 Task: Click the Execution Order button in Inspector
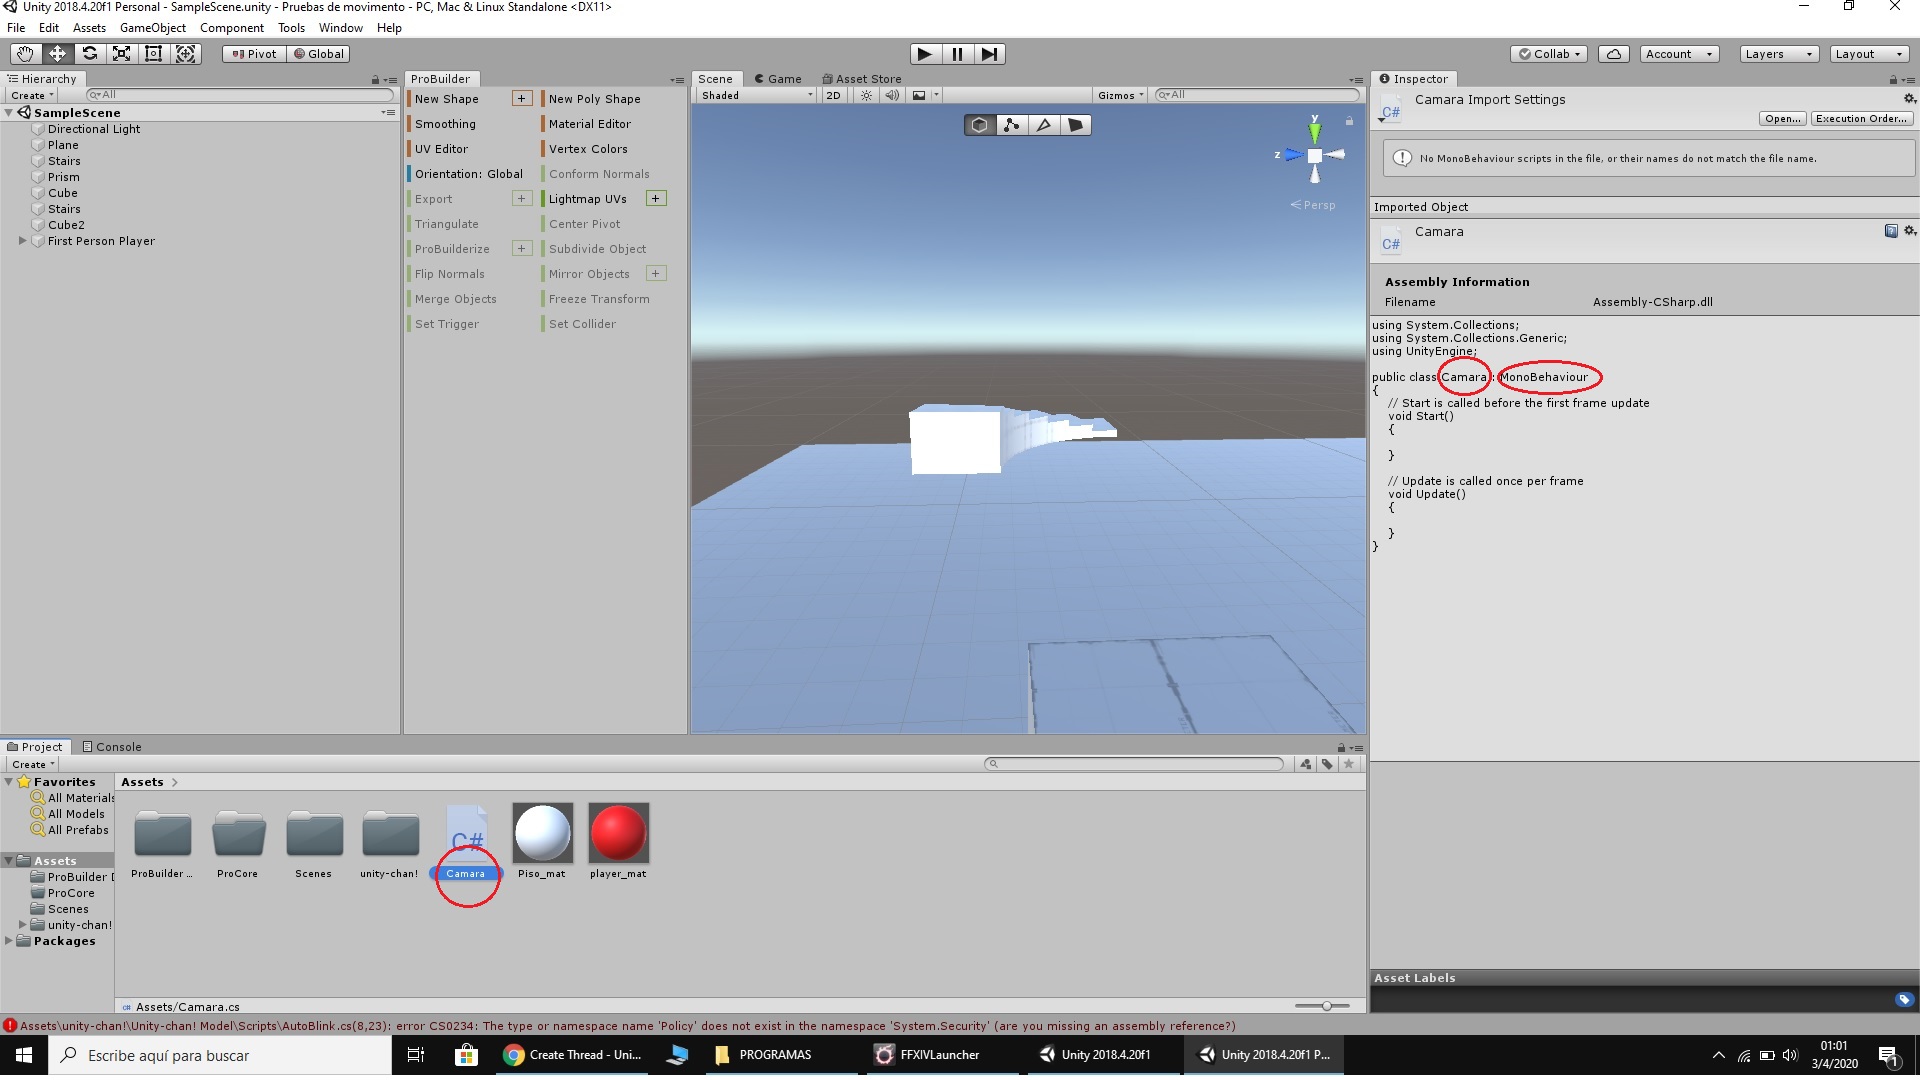click(1859, 118)
